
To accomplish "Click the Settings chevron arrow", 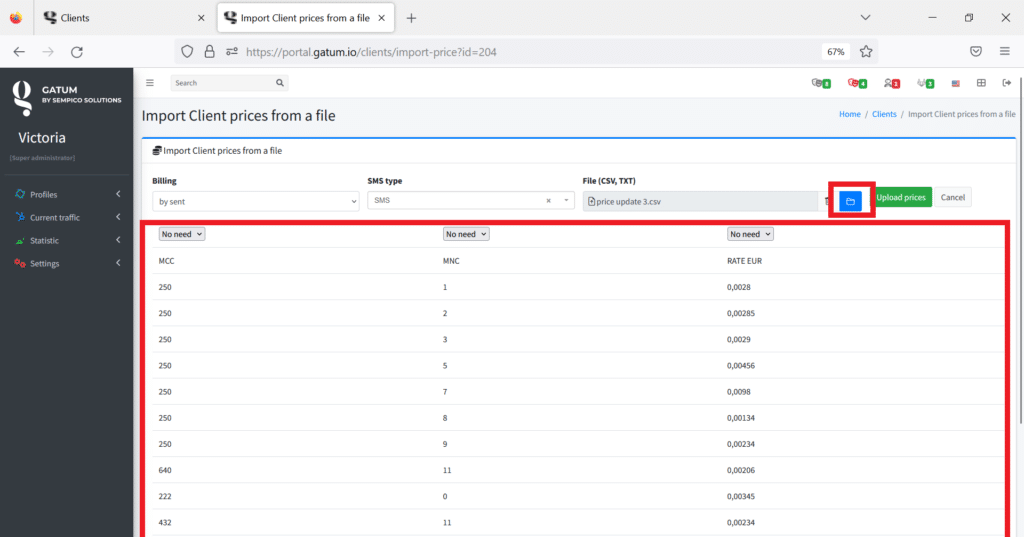I will click(x=118, y=263).
